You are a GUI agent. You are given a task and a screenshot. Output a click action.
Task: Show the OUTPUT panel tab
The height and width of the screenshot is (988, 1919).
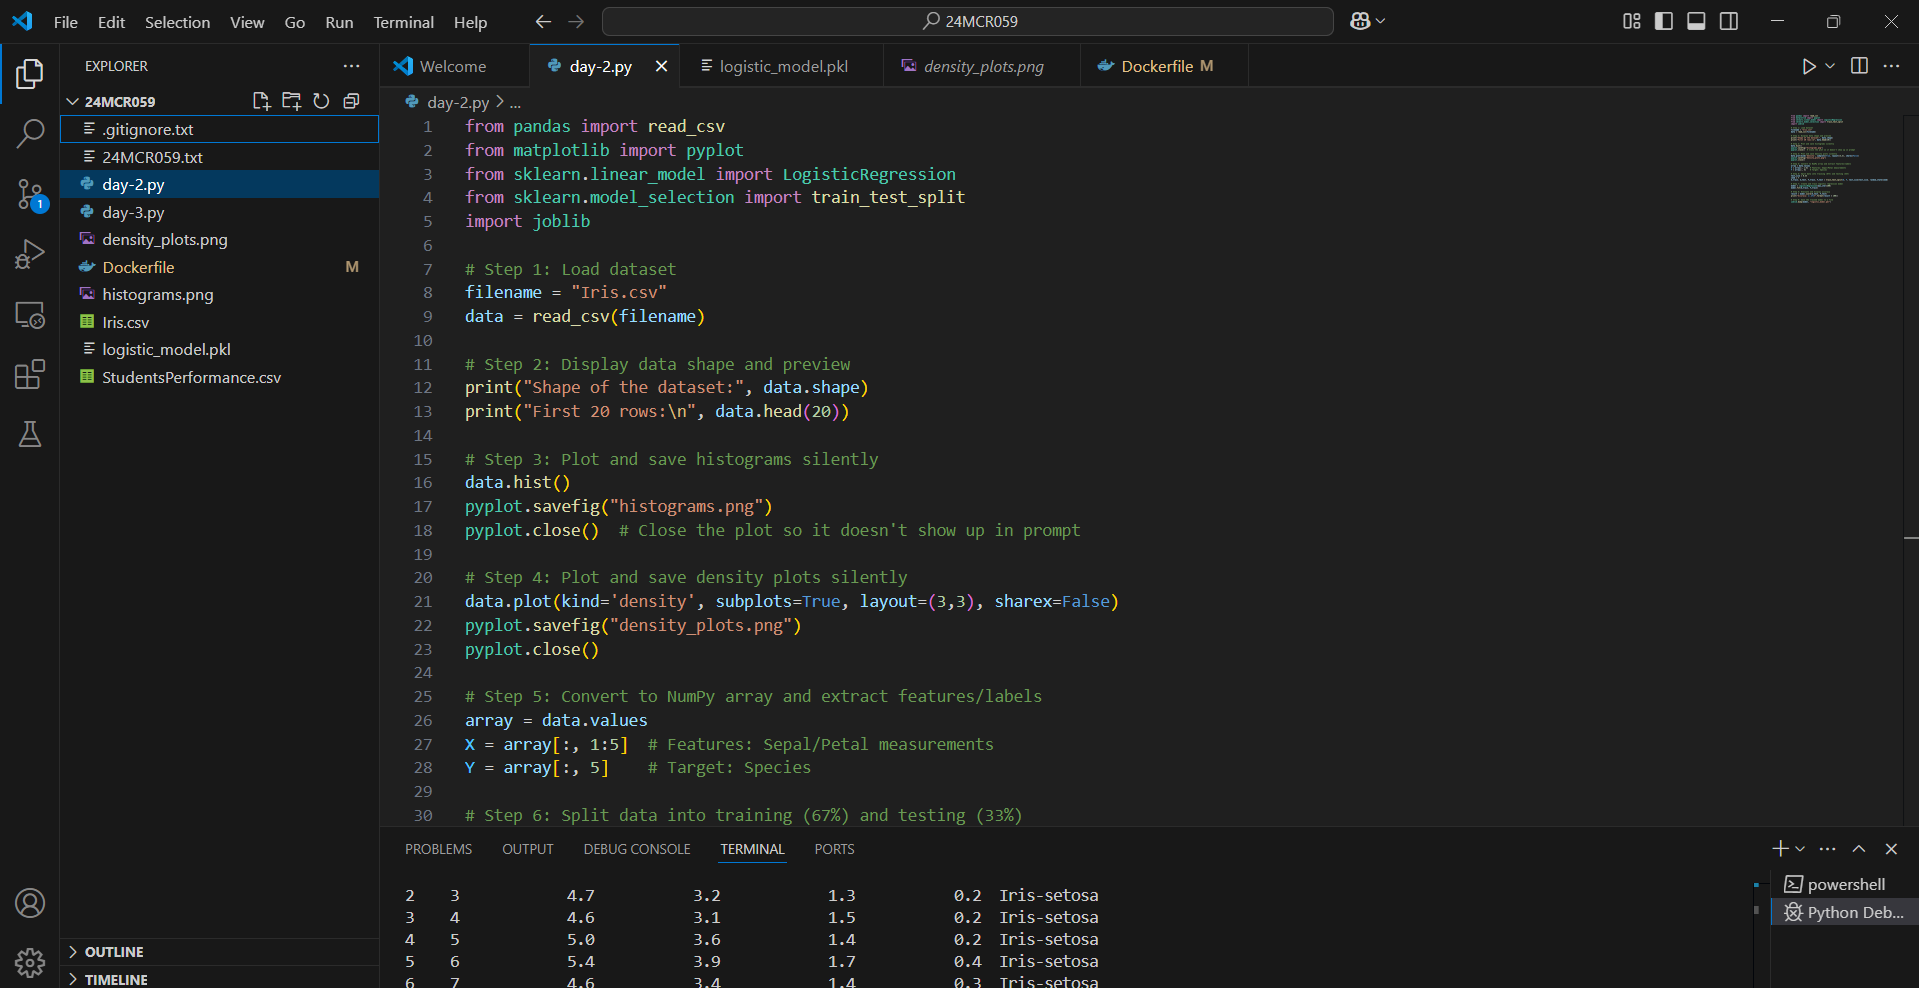coord(527,849)
